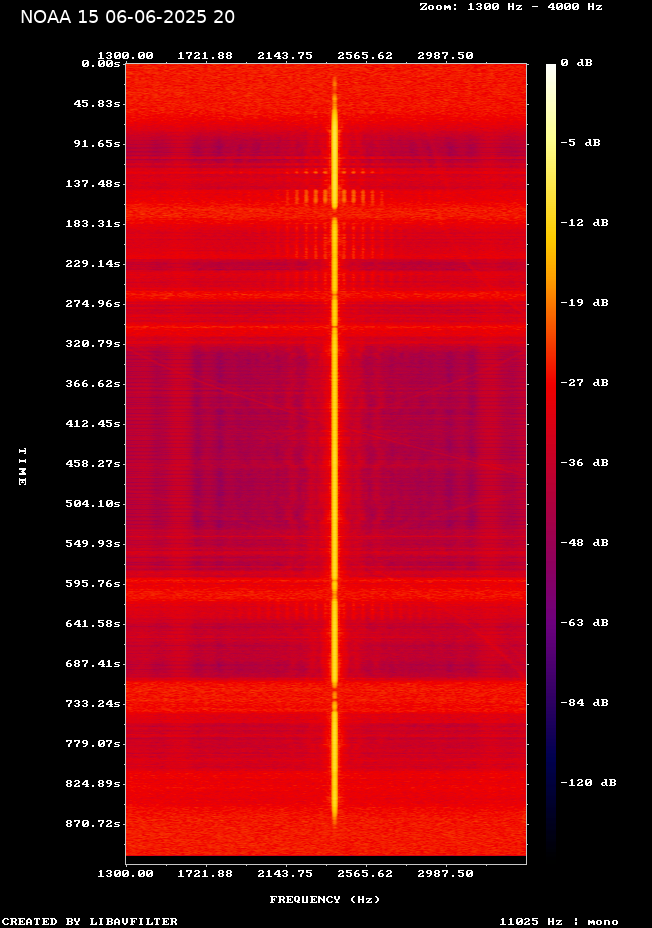Click the "687.41s" time label
Screen dimensions: 652x928
(93, 663)
